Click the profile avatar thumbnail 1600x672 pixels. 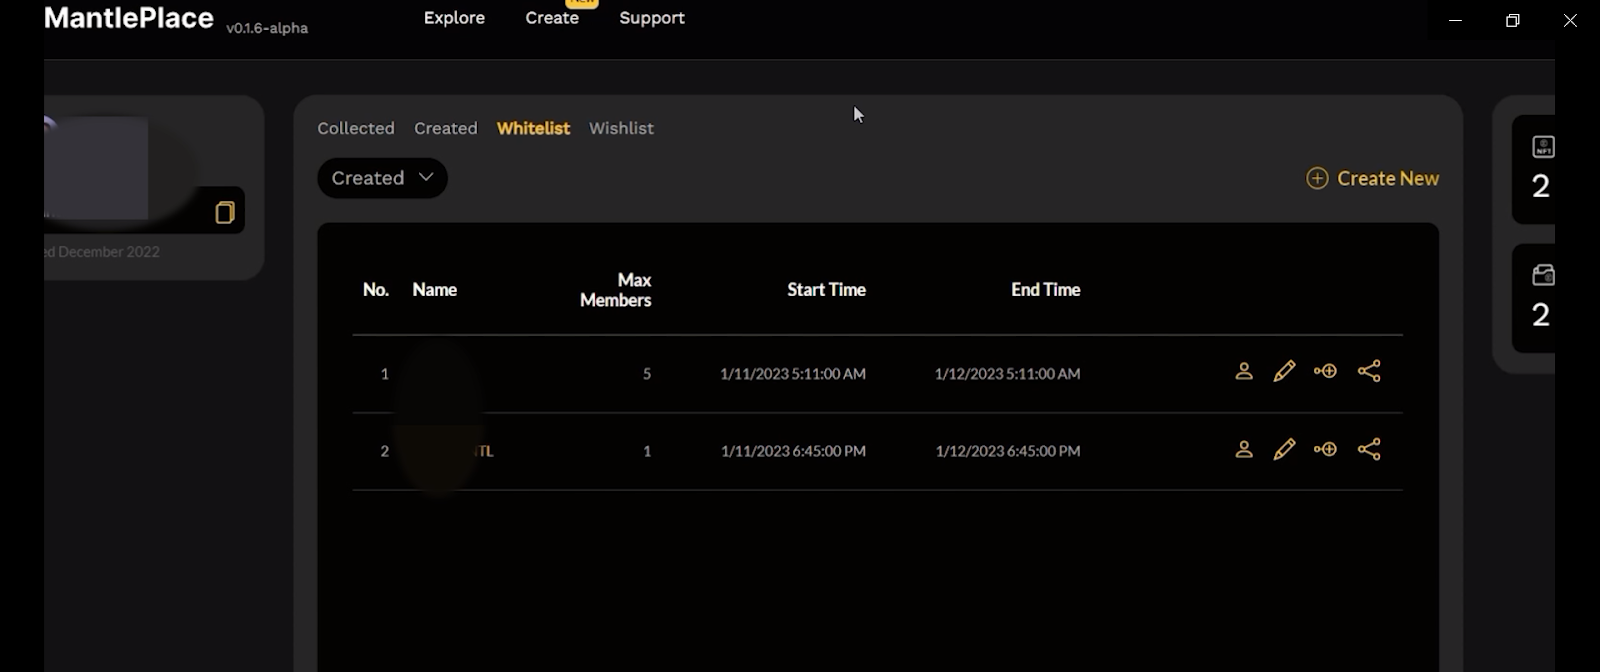[x=96, y=168]
